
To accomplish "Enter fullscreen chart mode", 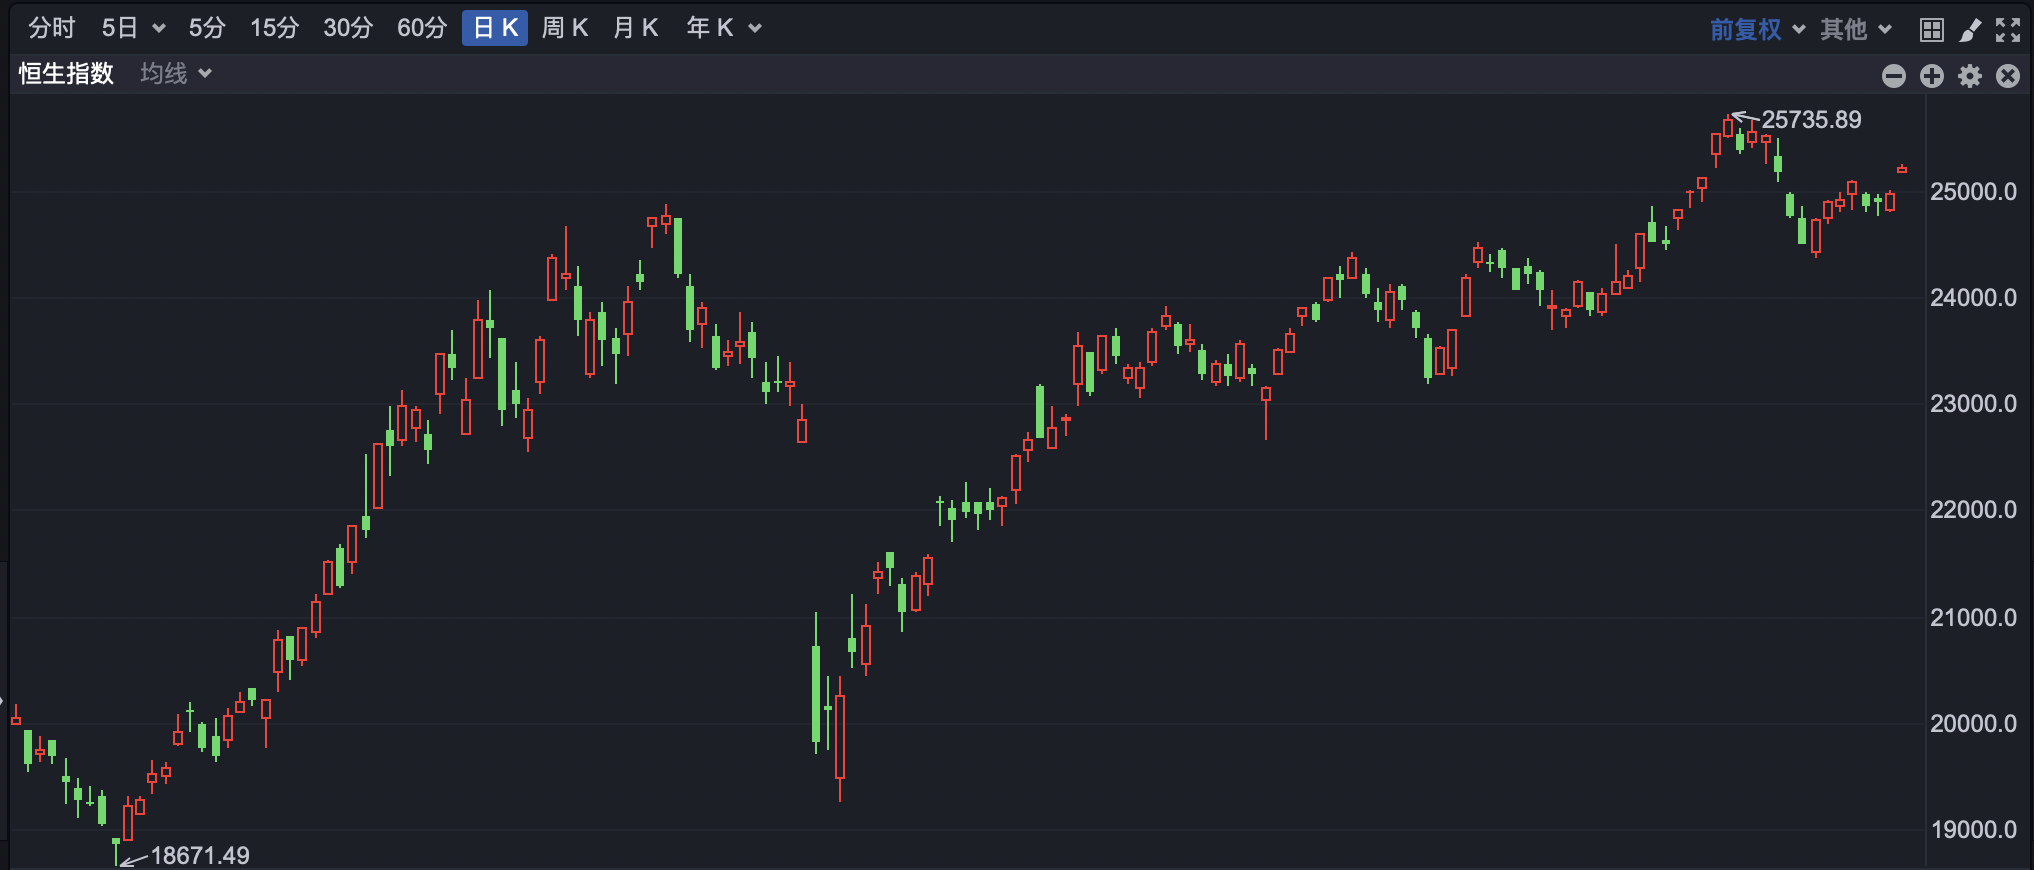I will [2007, 30].
